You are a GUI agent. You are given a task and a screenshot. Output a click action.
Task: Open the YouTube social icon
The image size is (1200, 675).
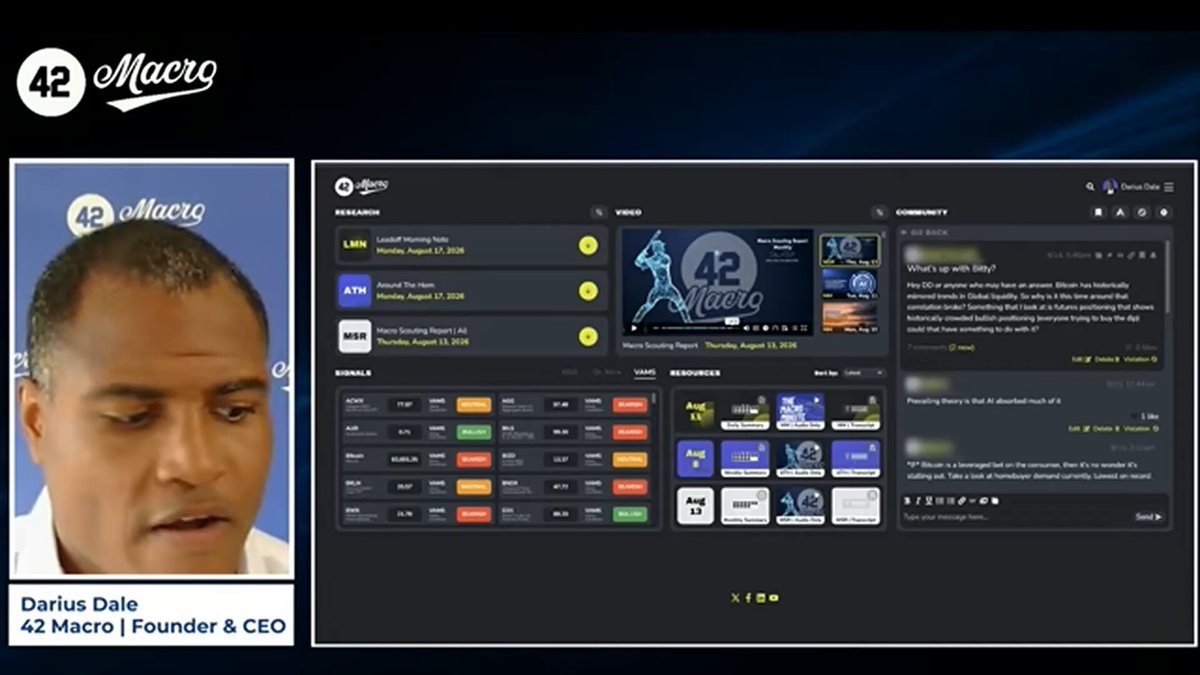(774, 598)
